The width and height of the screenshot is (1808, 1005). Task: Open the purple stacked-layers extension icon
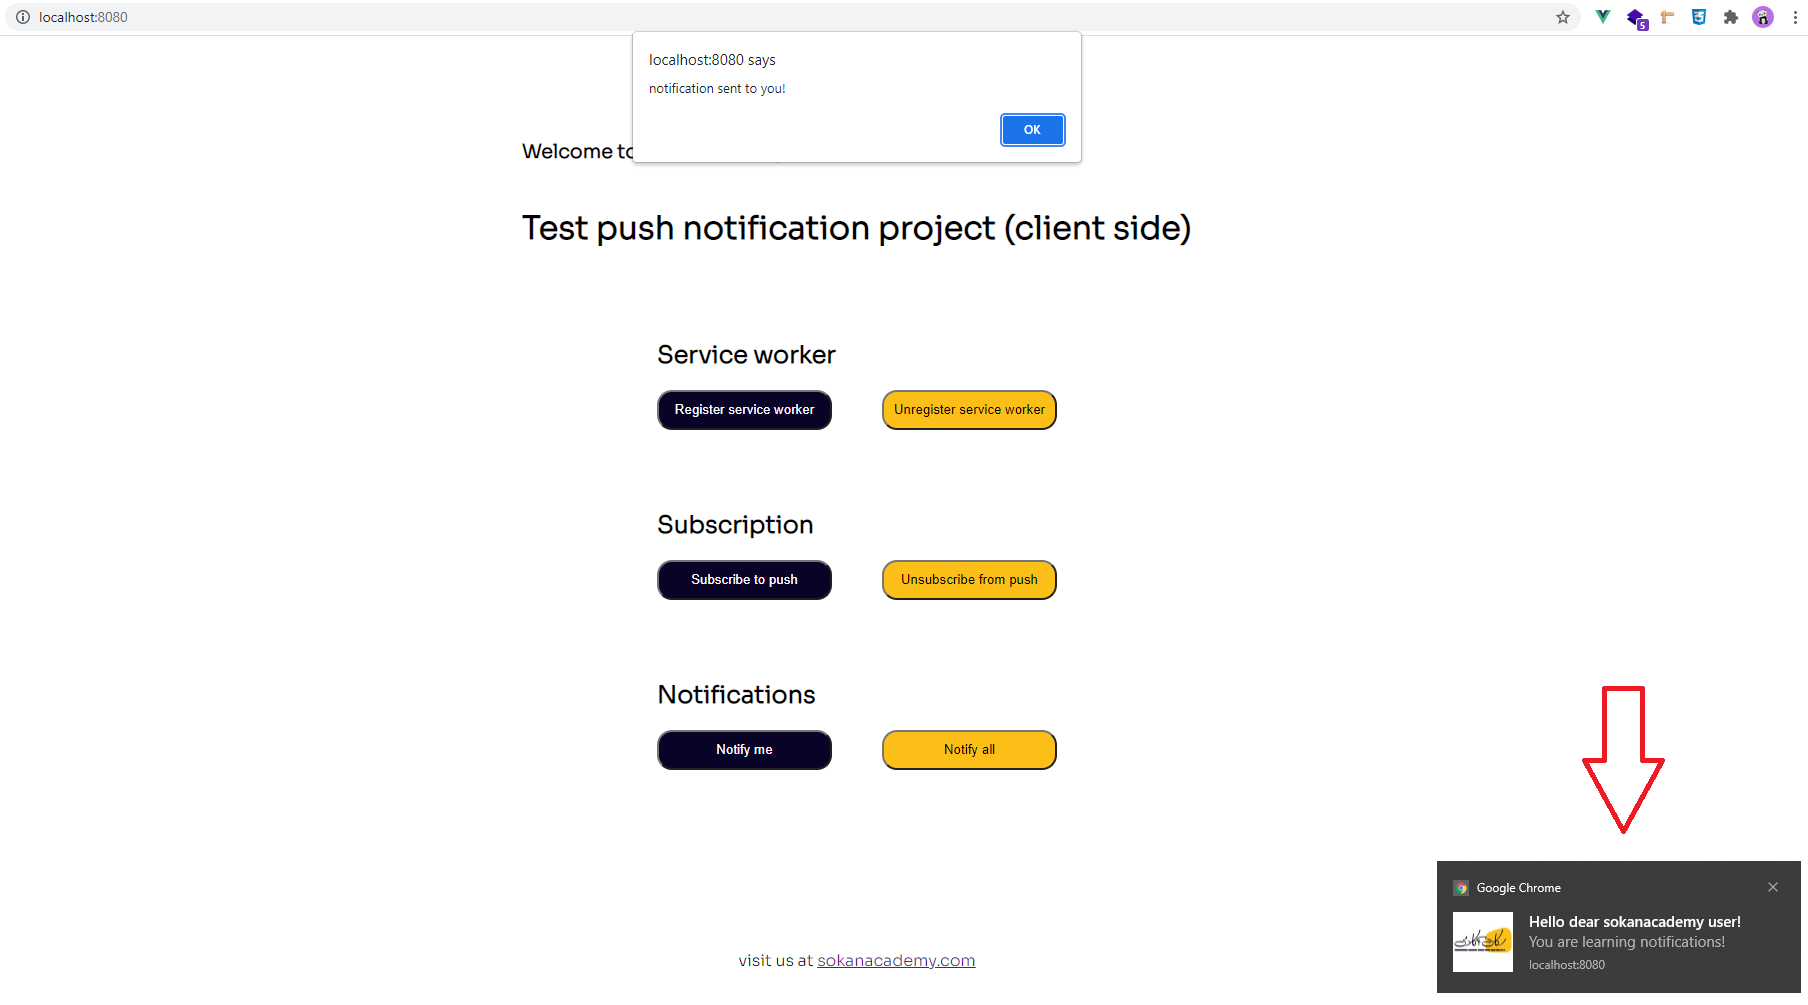[x=1636, y=18]
